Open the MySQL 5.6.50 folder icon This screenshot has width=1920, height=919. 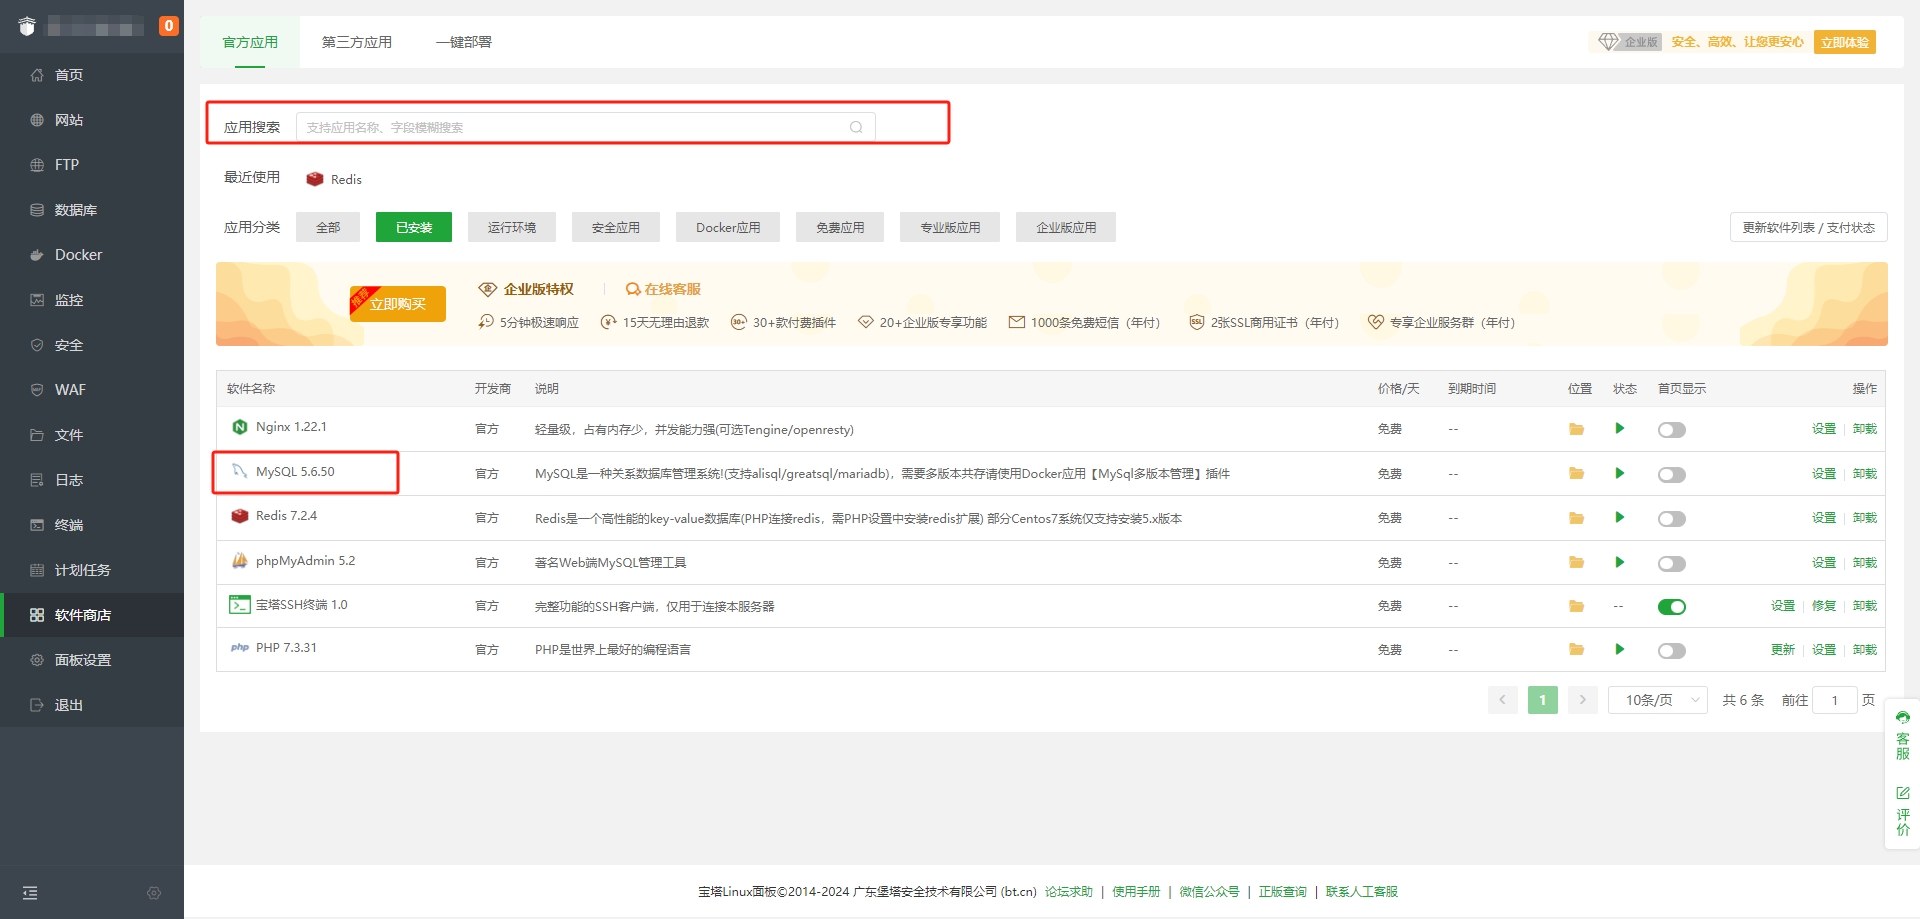(1576, 474)
